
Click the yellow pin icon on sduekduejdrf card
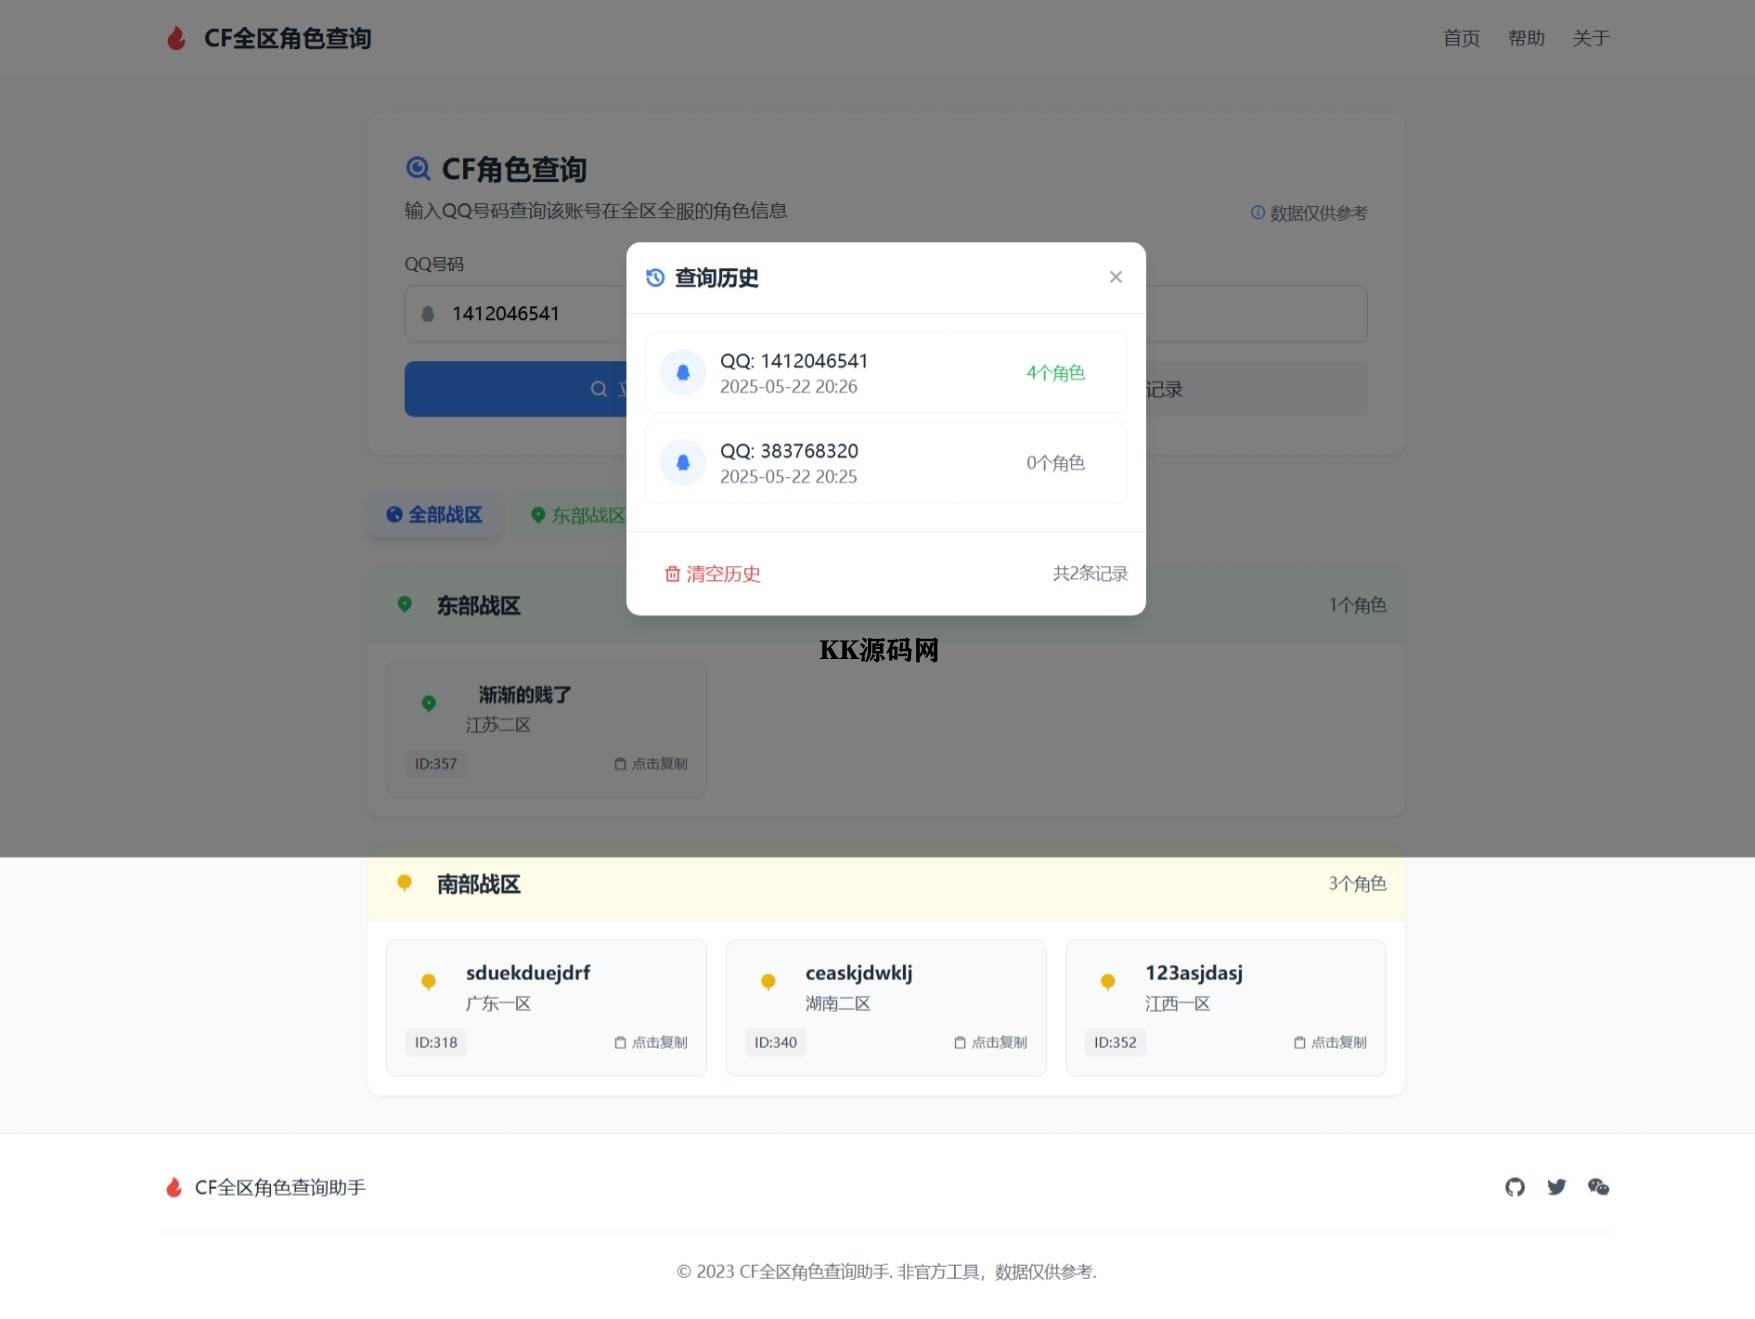(429, 982)
